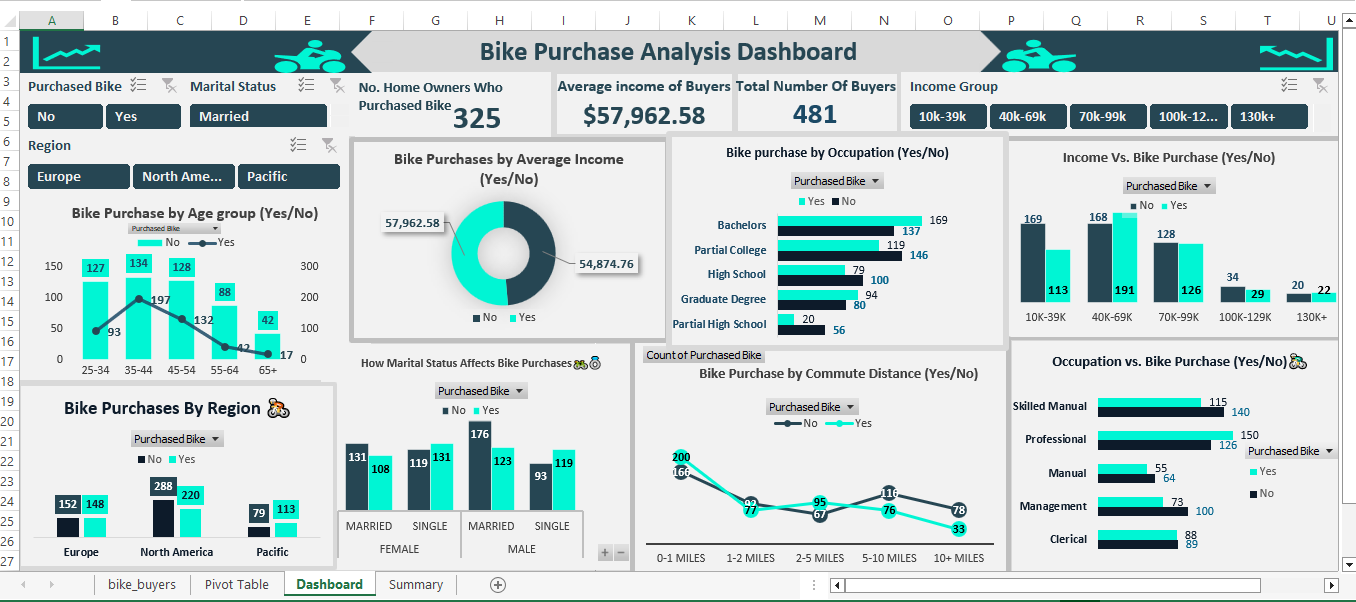
Task: Toggle the "Married" option in the Marital Status slicer
Action: [x=258, y=117]
